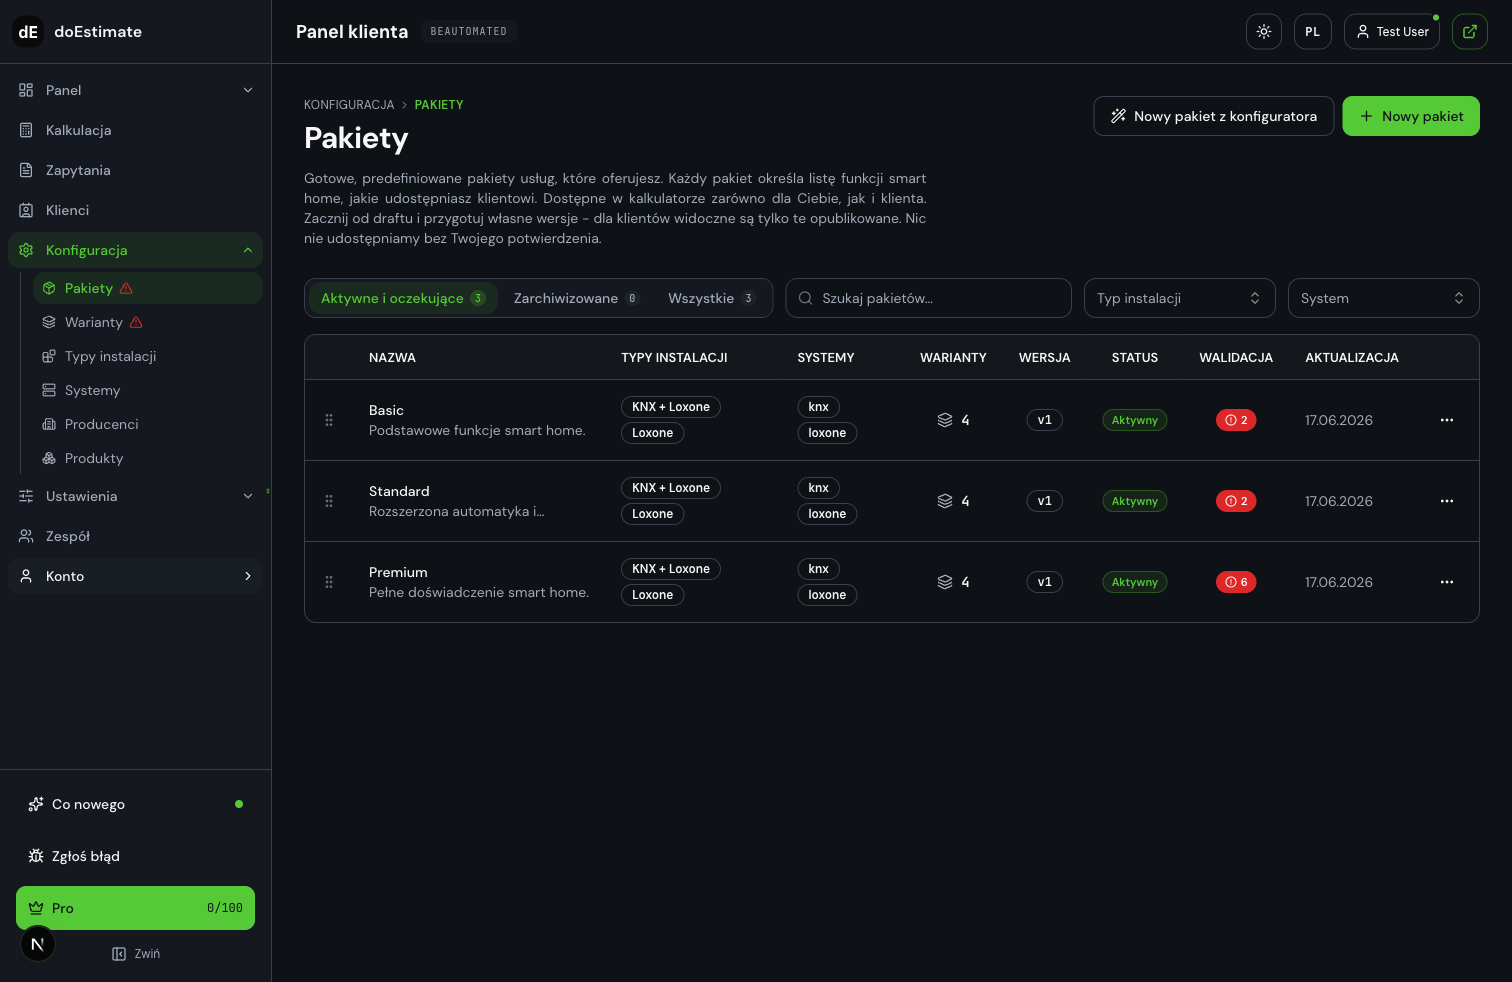Switch to the Wszystkie tab
The width and height of the screenshot is (1512, 982).
[x=711, y=298]
